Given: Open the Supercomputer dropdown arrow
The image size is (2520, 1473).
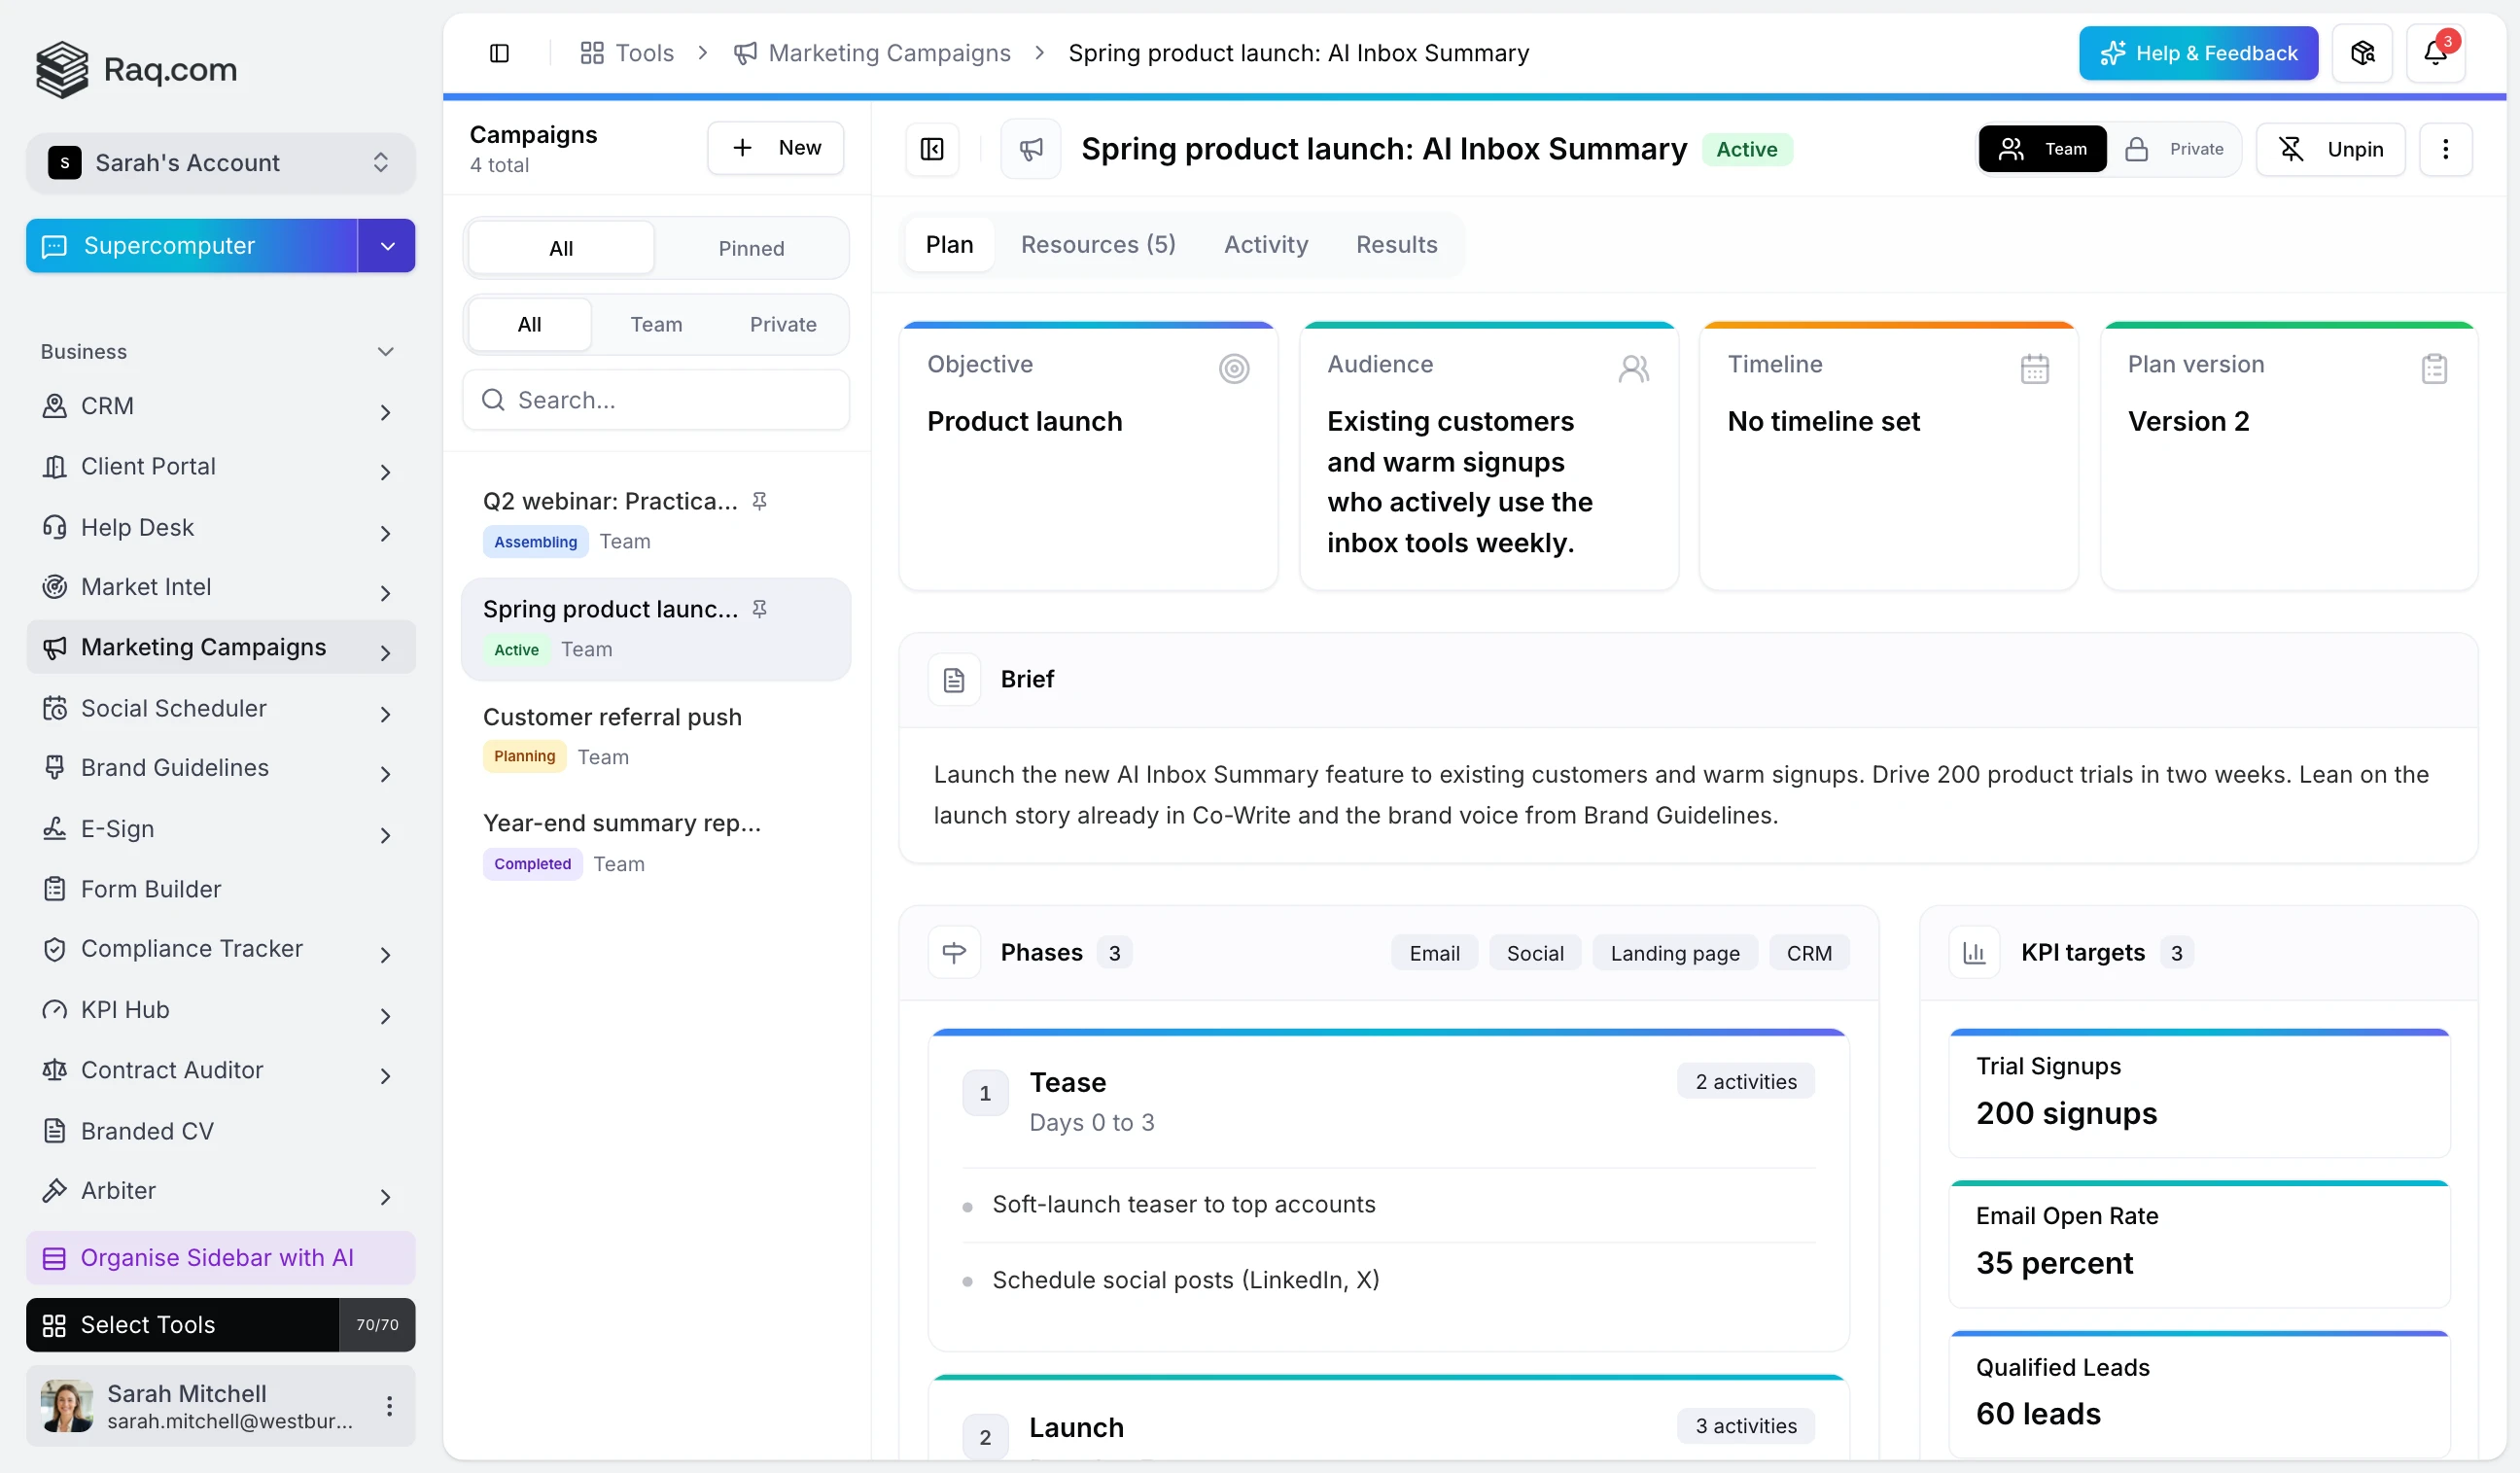Looking at the screenshot, I should click(387, 246).
